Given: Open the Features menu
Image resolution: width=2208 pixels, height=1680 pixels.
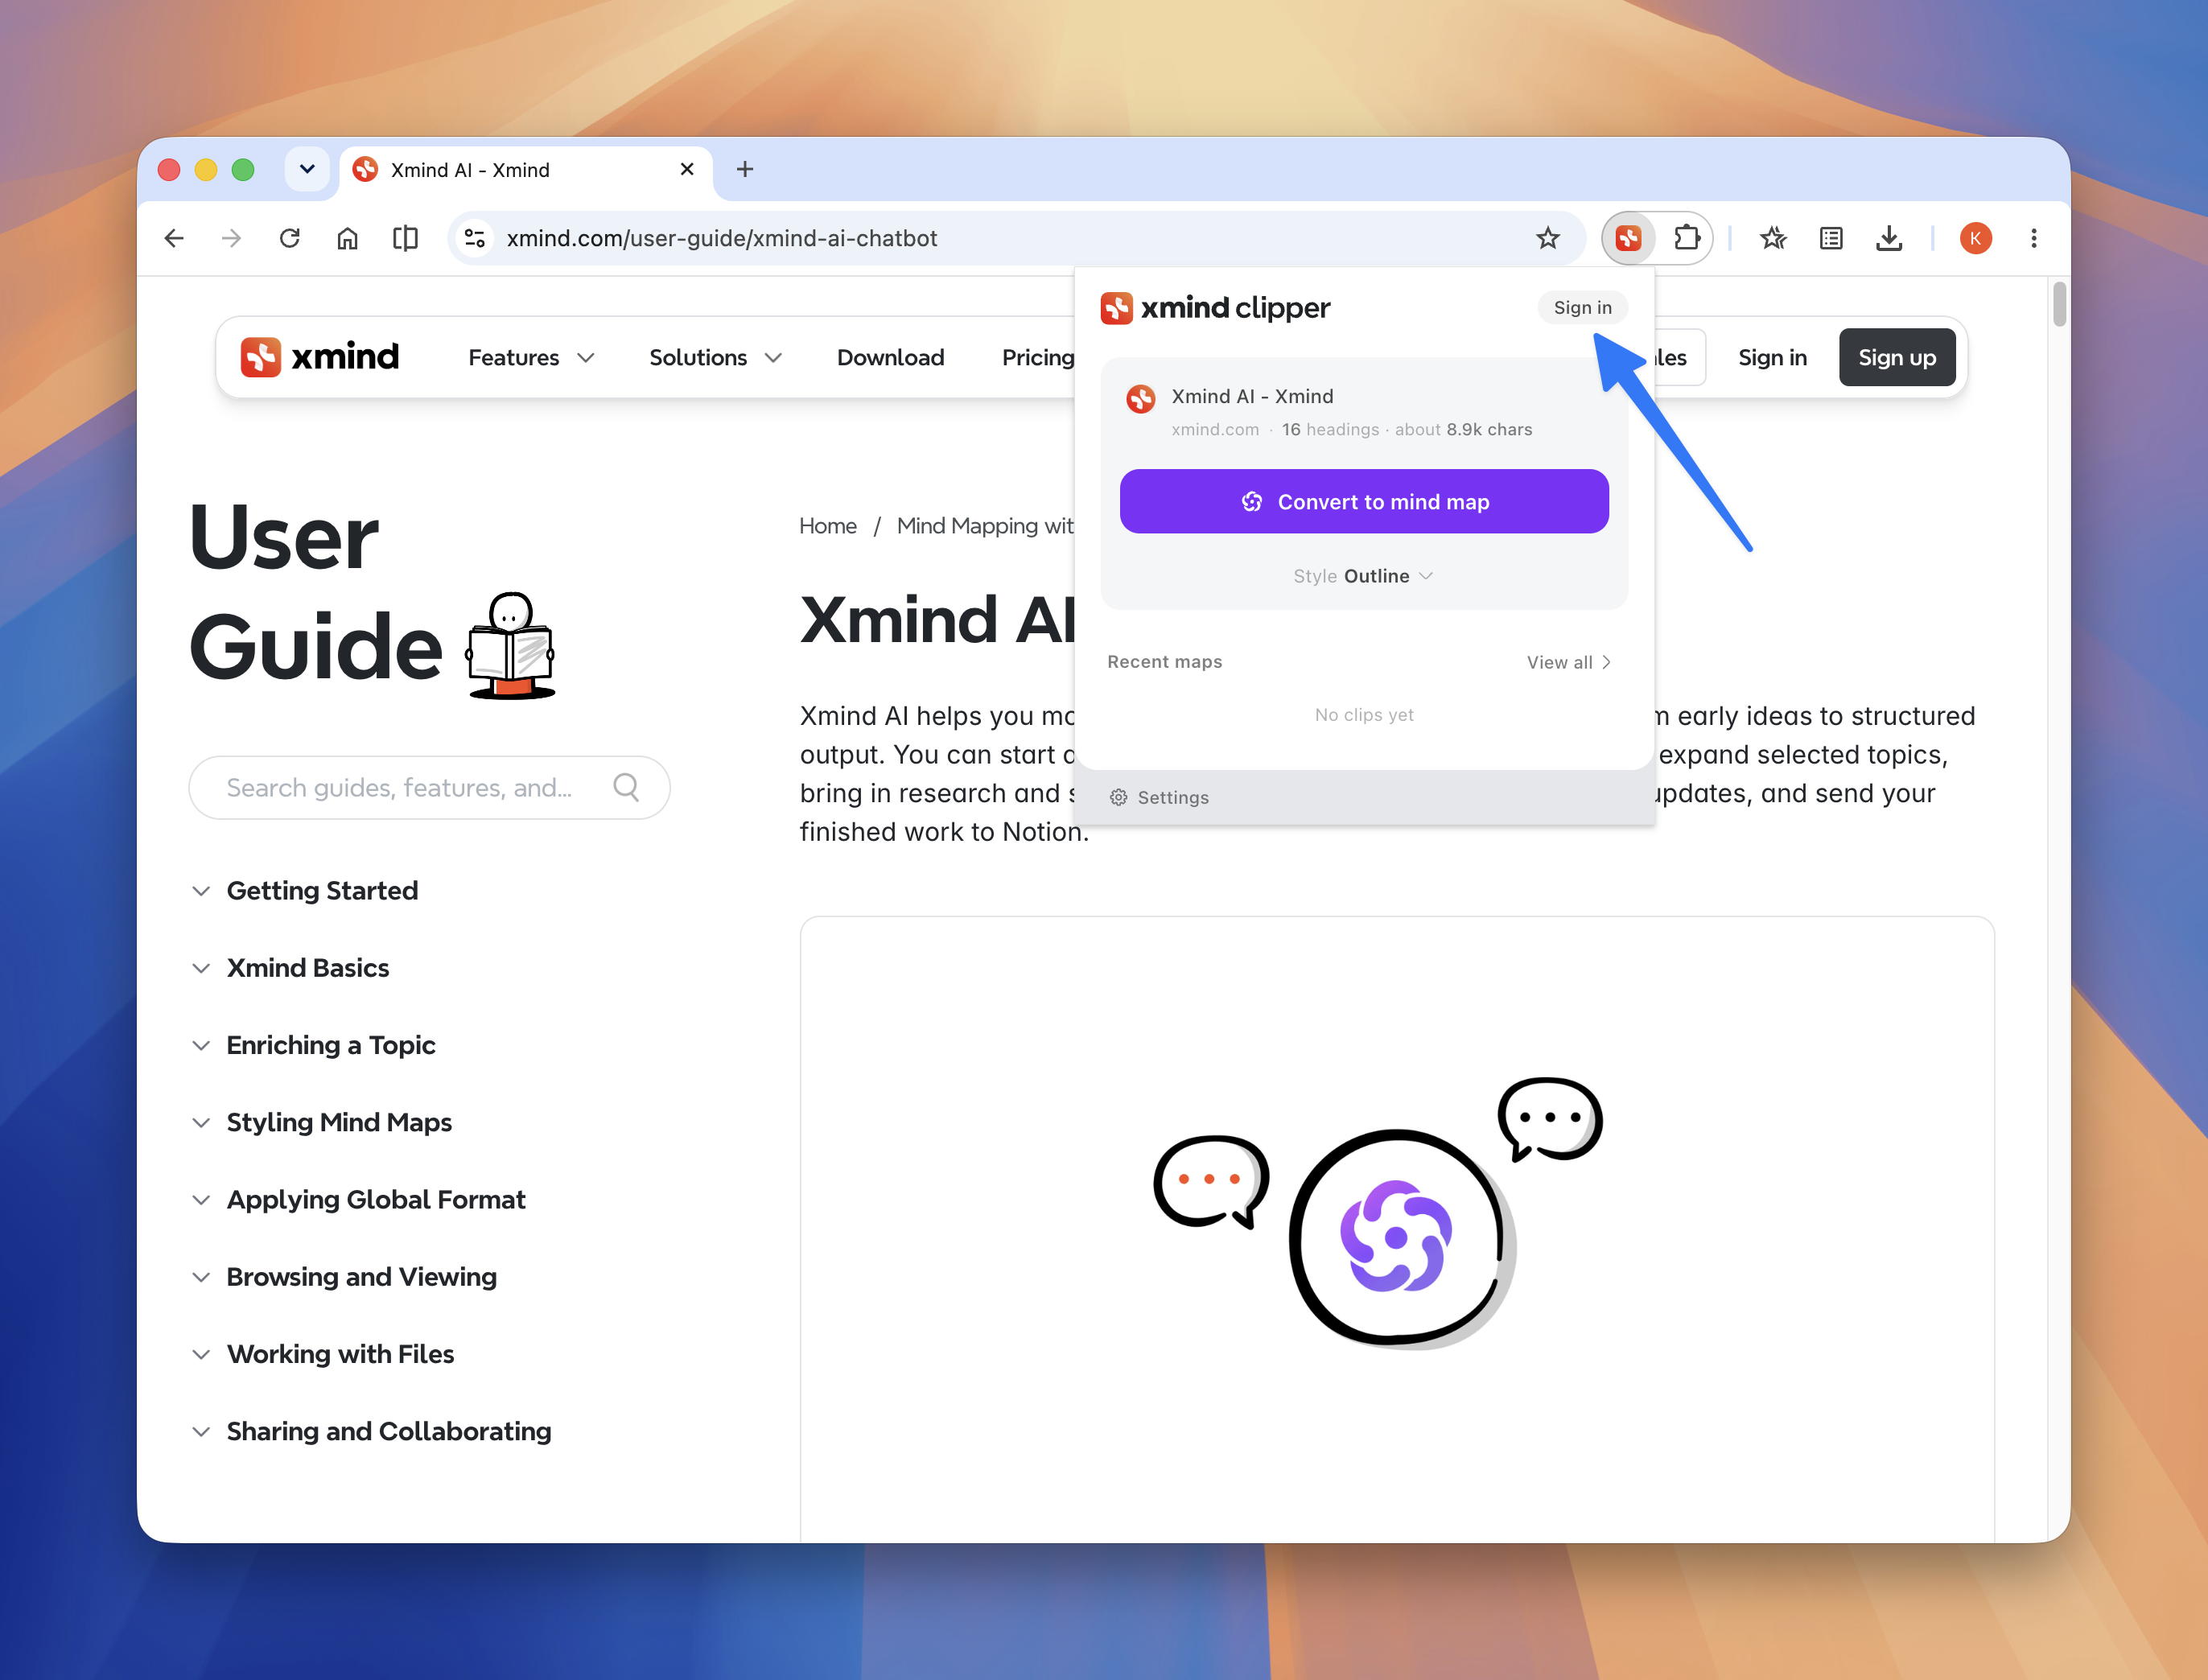Looking at the screenshot, I should [531, 357].
